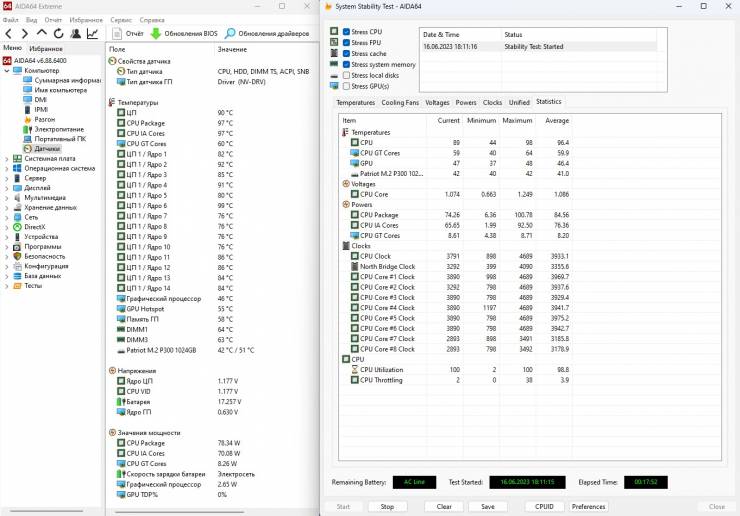Click the Clear button
The width and height of the screenshot is (740, 516).
444,507
